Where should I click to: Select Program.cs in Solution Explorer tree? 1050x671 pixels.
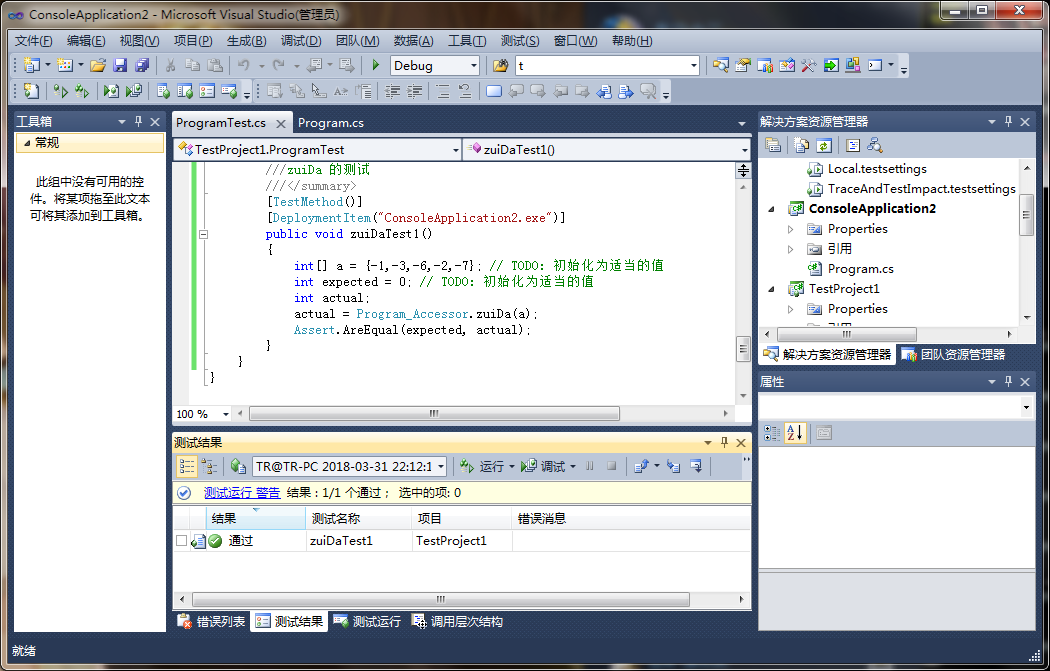pyautogui.click(x=860, y=269)
